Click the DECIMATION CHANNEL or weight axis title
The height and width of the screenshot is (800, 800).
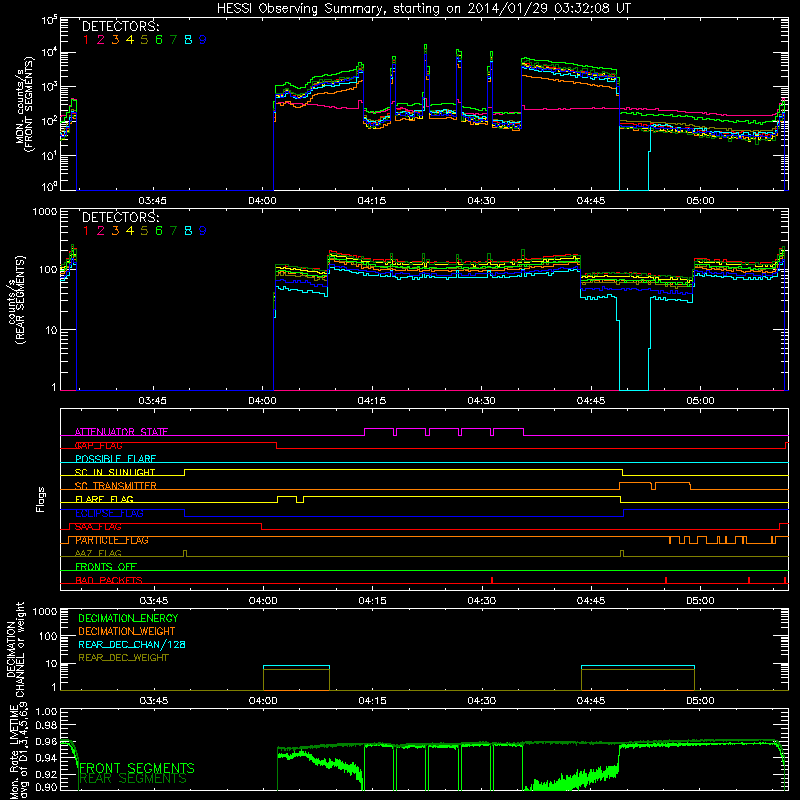pyautogui.click(x=15, y=649)
